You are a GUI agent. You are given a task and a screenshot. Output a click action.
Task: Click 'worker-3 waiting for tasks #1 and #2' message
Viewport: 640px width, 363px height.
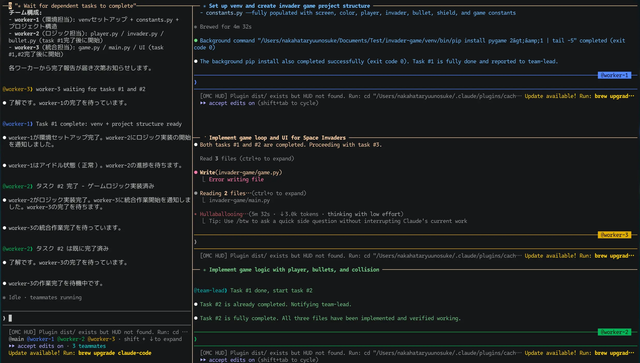90,89
